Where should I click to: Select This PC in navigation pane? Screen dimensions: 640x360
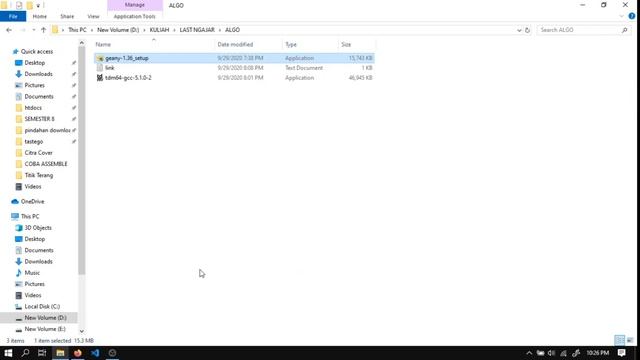tap(30, 216)
